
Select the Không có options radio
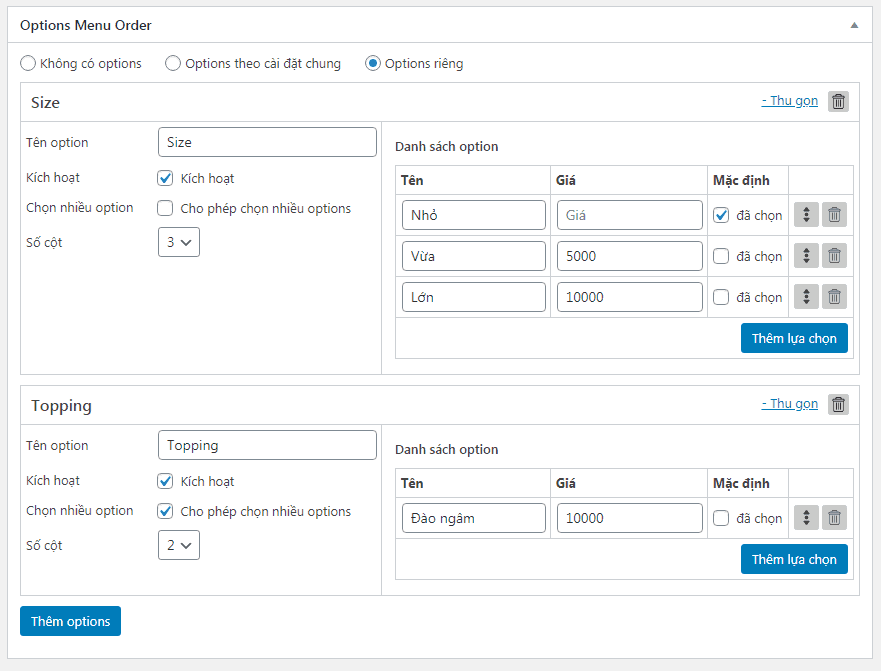point(28,64)
